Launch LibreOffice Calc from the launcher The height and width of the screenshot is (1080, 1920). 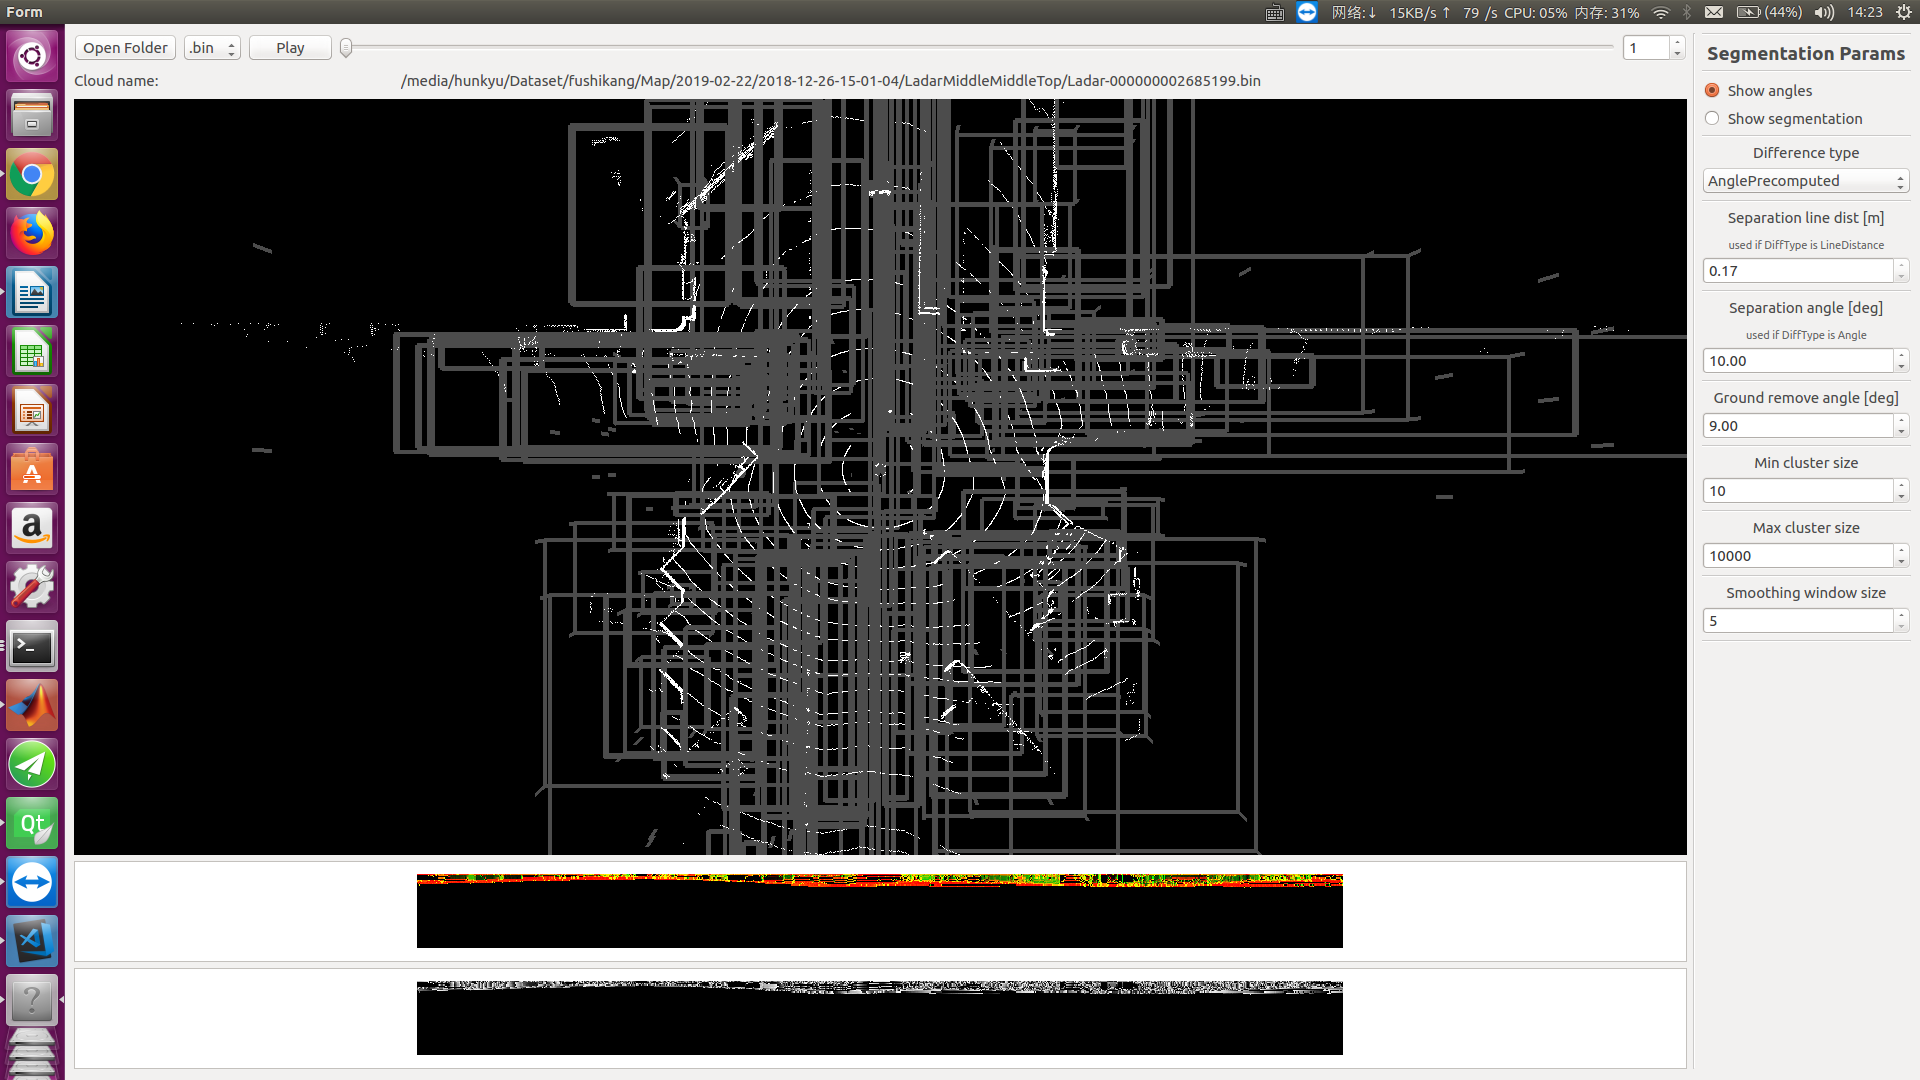click(32, 351)
